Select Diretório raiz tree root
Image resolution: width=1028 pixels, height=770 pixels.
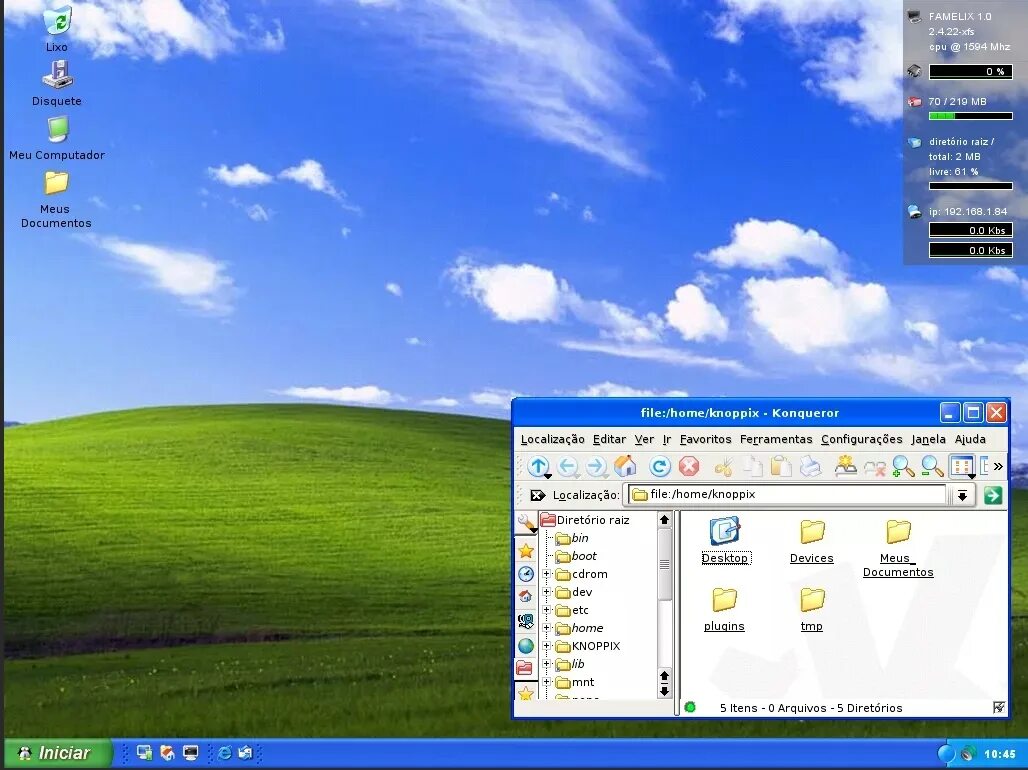(x=585, y=520)
